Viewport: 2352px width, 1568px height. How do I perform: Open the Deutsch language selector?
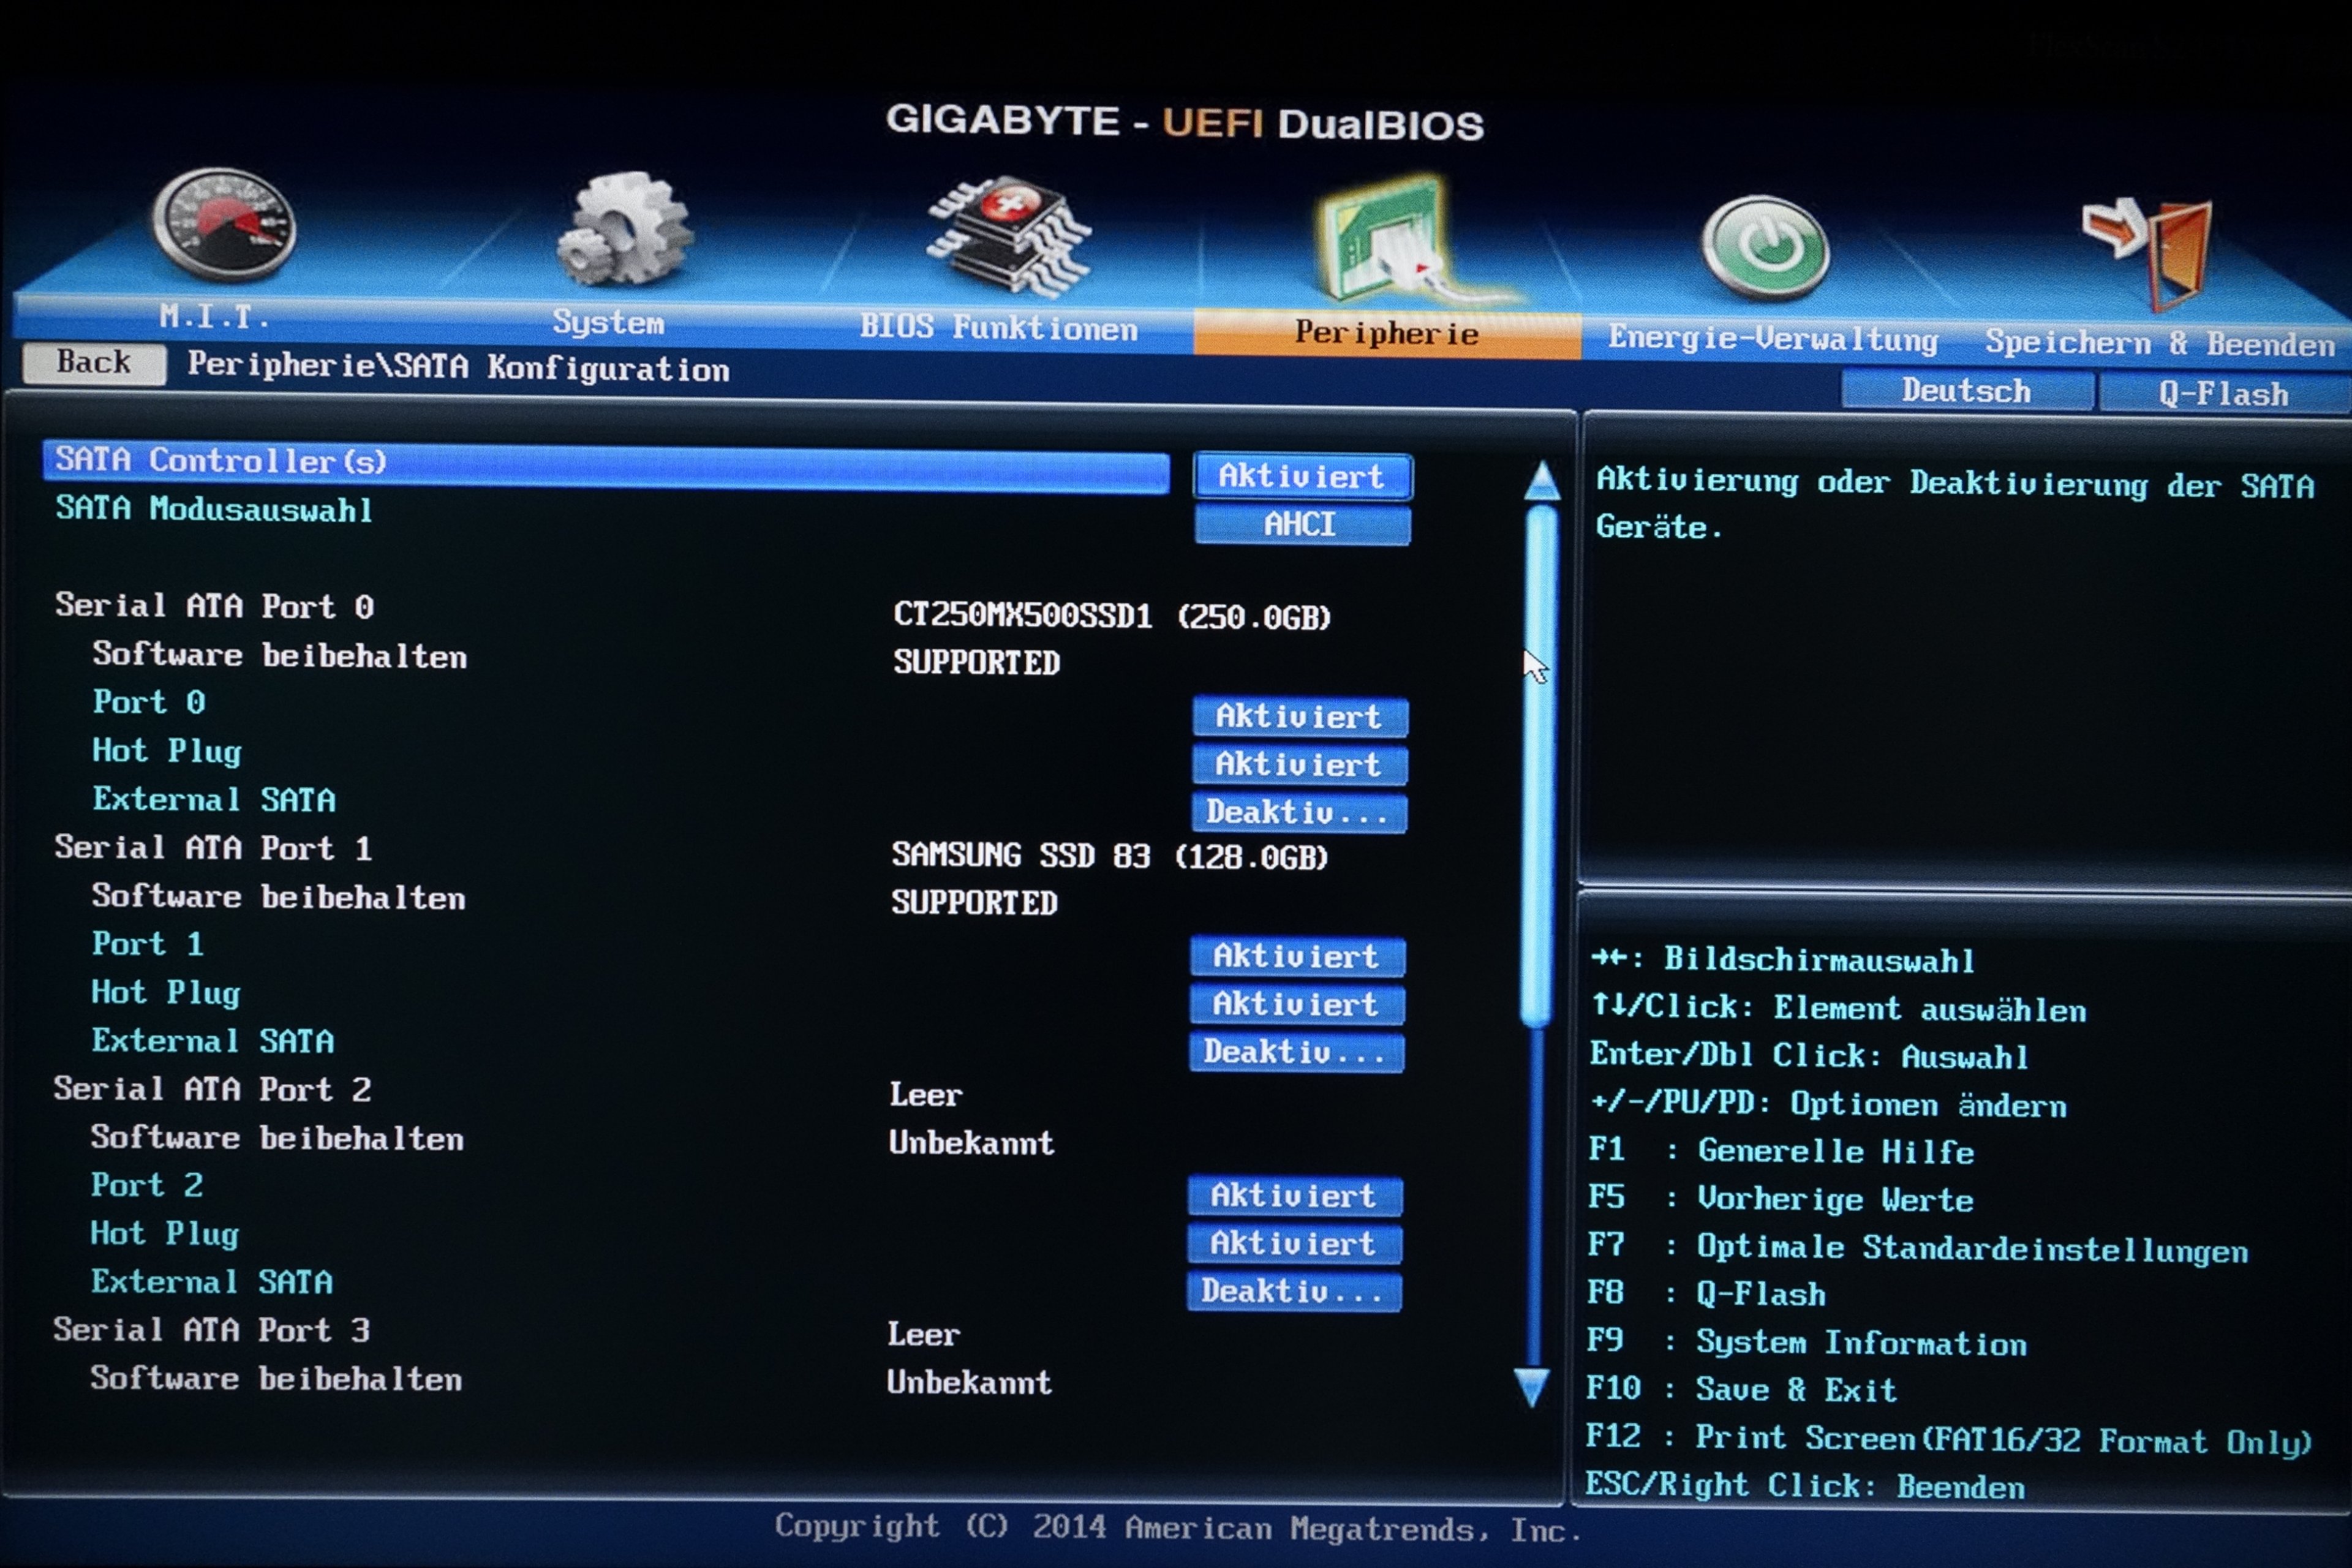pos(1966,390)
